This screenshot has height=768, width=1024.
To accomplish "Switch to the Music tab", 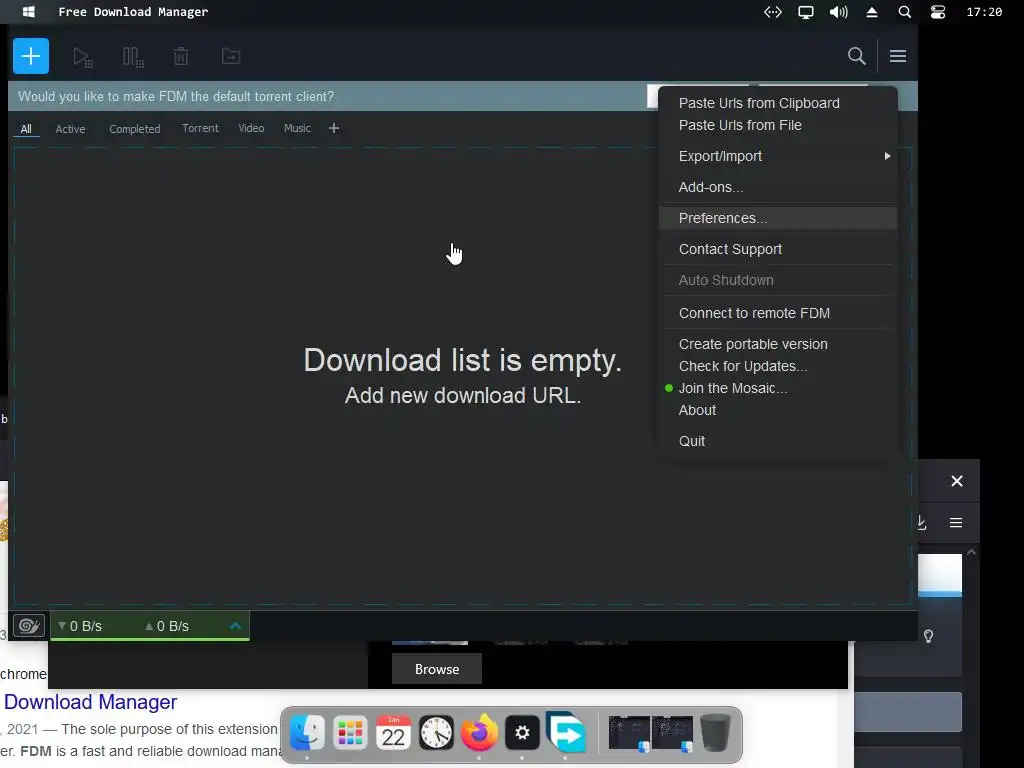I will click(297, 128).
